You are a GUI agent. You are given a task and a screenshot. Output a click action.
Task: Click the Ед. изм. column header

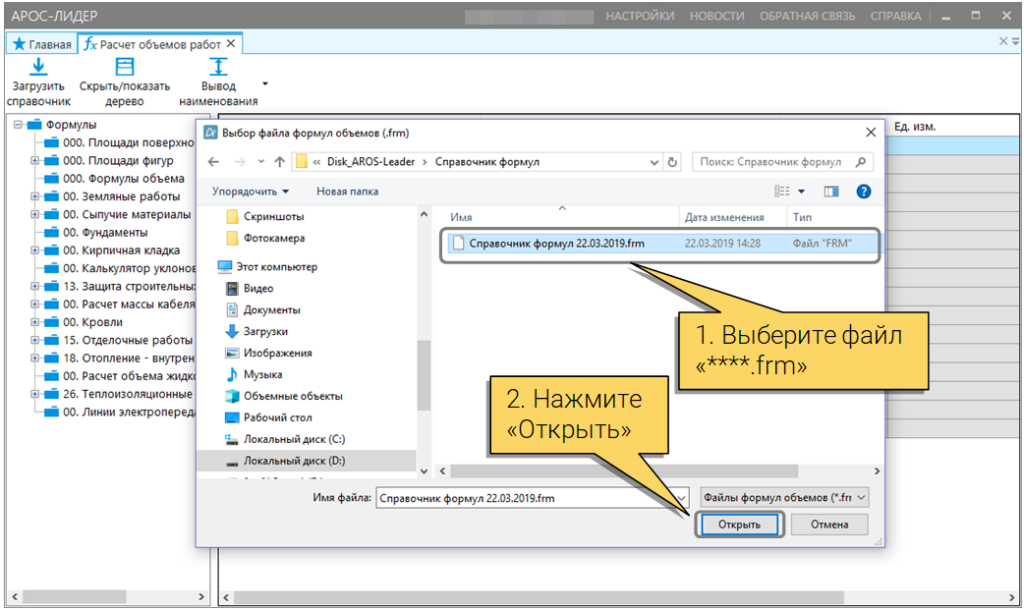click(914, 127)
